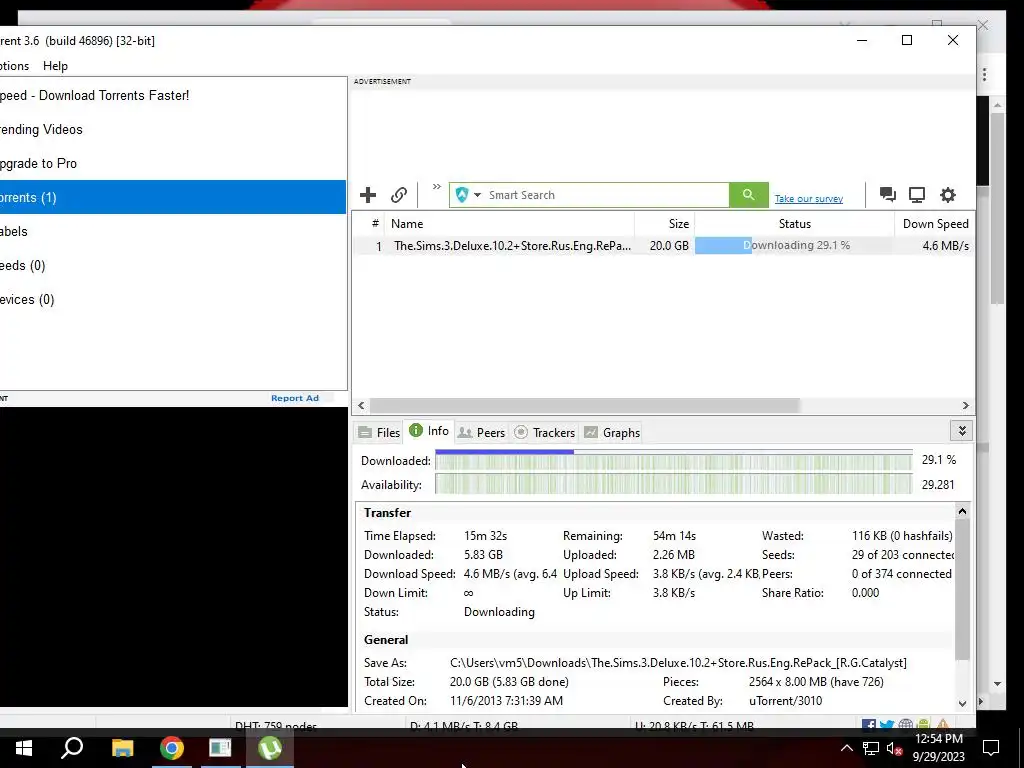Viewport: 1024px width, 768px height.
Task: Select Download Torrents Faster sidebar item
Action: tap(172, 95)
